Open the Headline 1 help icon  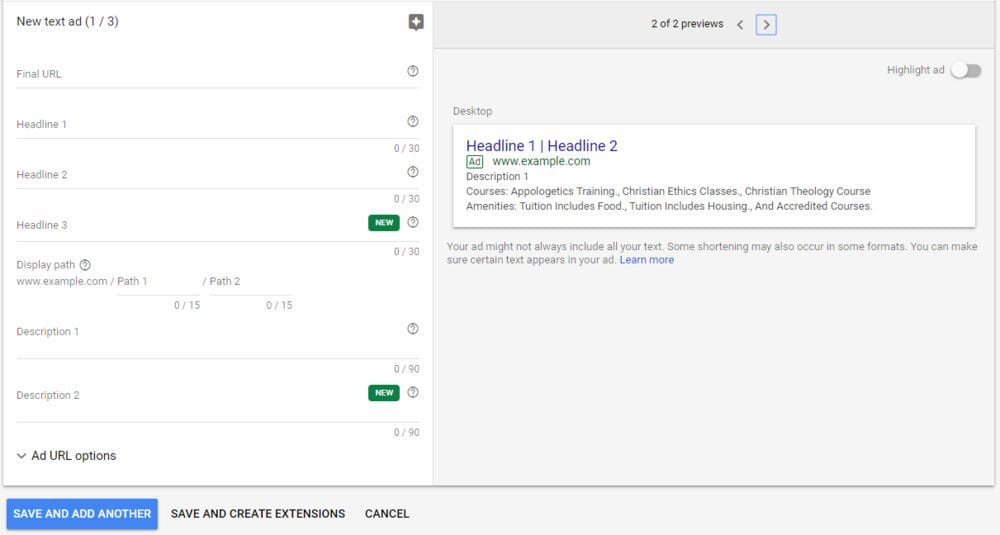tap(413, 121)
